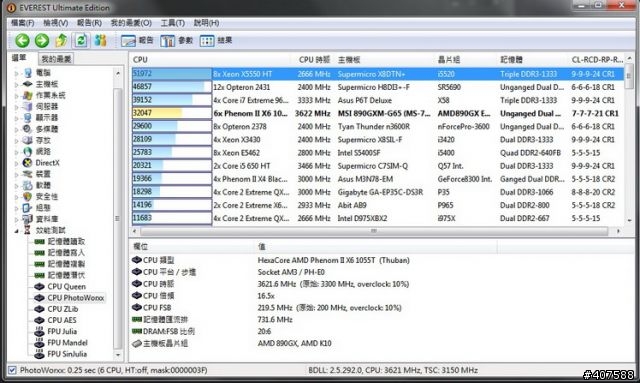
Task: Select the 主機板 motherboard icon in tree
Action: coord(28,84)
